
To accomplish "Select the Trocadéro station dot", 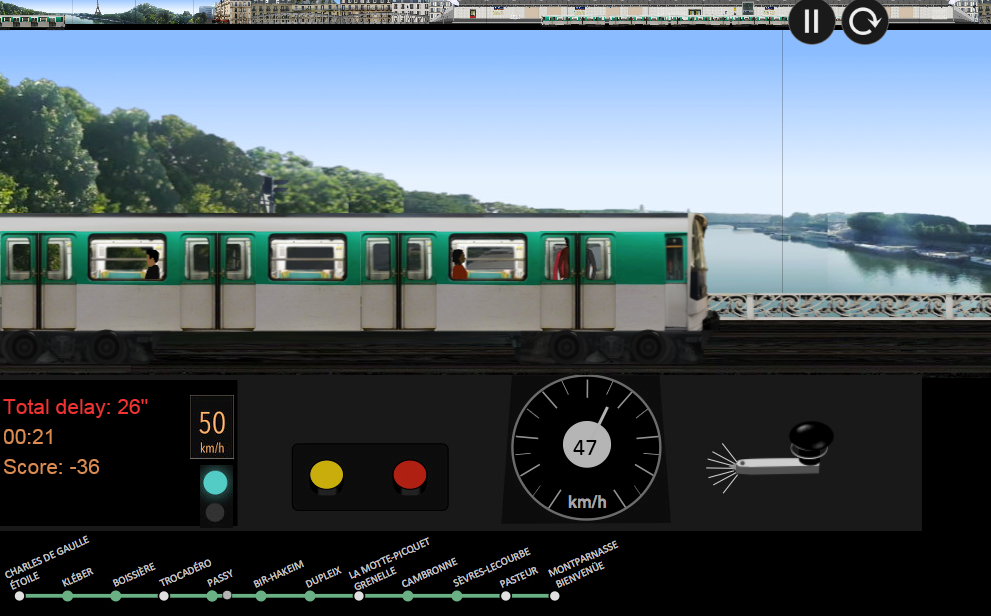I will (164, 596).
